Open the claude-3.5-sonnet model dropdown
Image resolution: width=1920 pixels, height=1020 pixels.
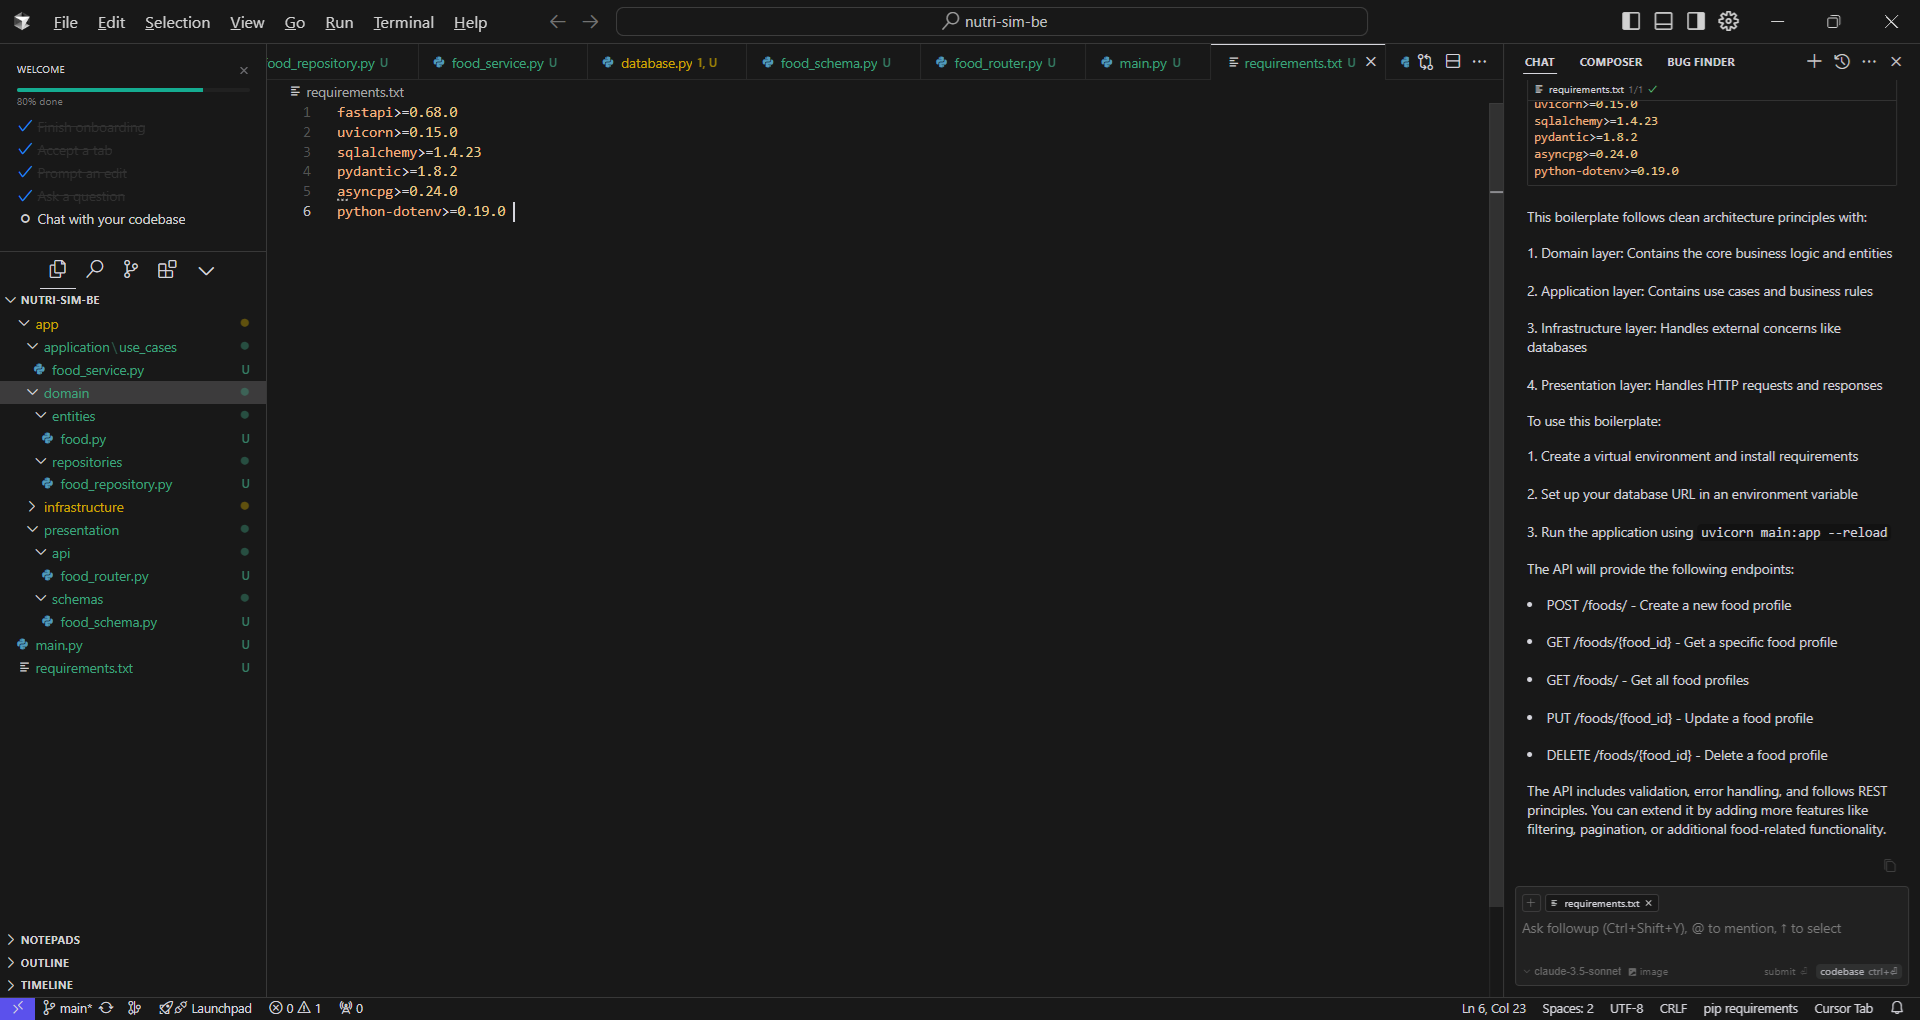1572,971
